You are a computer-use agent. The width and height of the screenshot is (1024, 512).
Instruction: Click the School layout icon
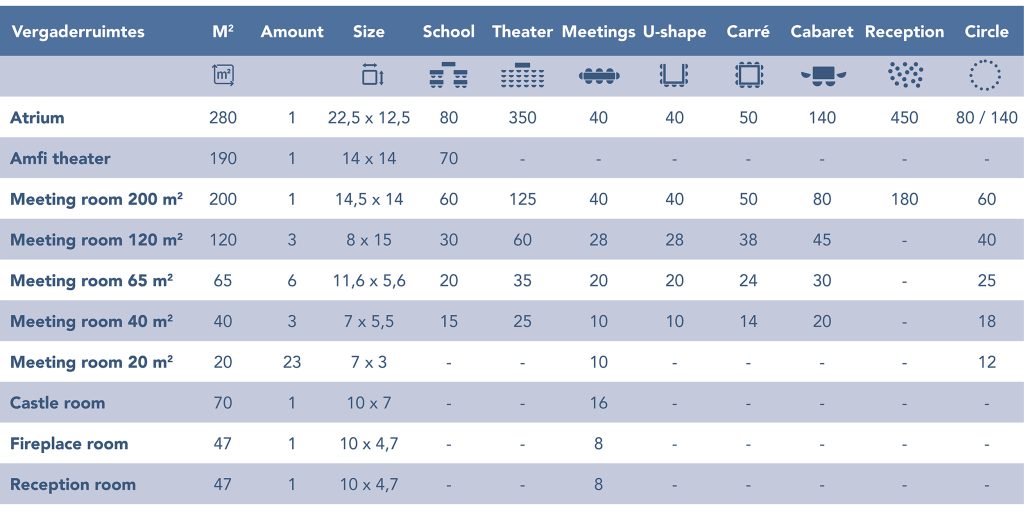(x=449, y=75)
